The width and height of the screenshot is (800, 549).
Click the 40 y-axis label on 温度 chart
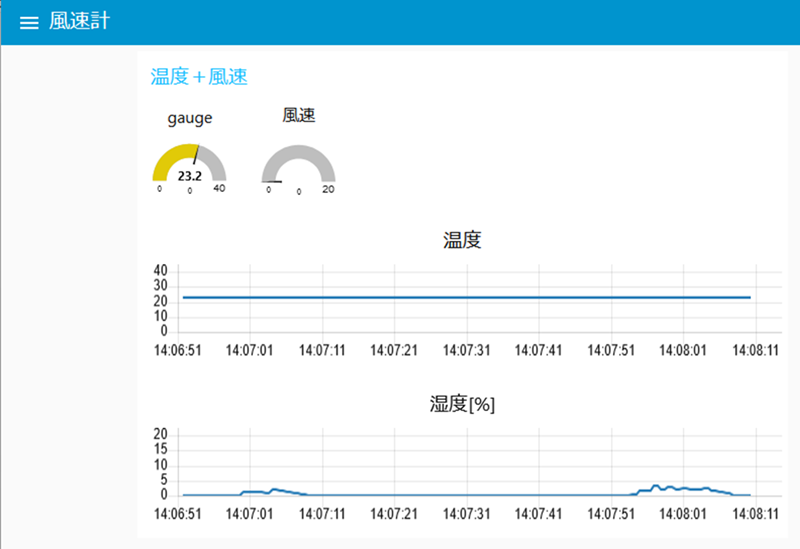160,270
